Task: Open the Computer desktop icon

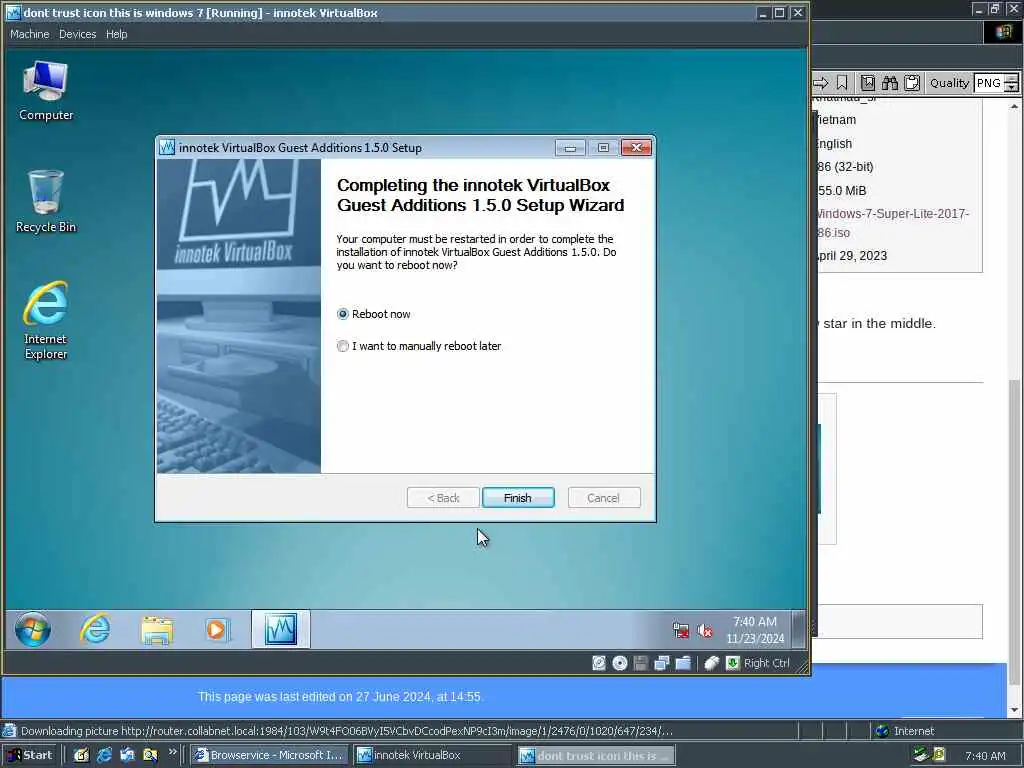Action: pyautogui.click(x=46, y=91)
